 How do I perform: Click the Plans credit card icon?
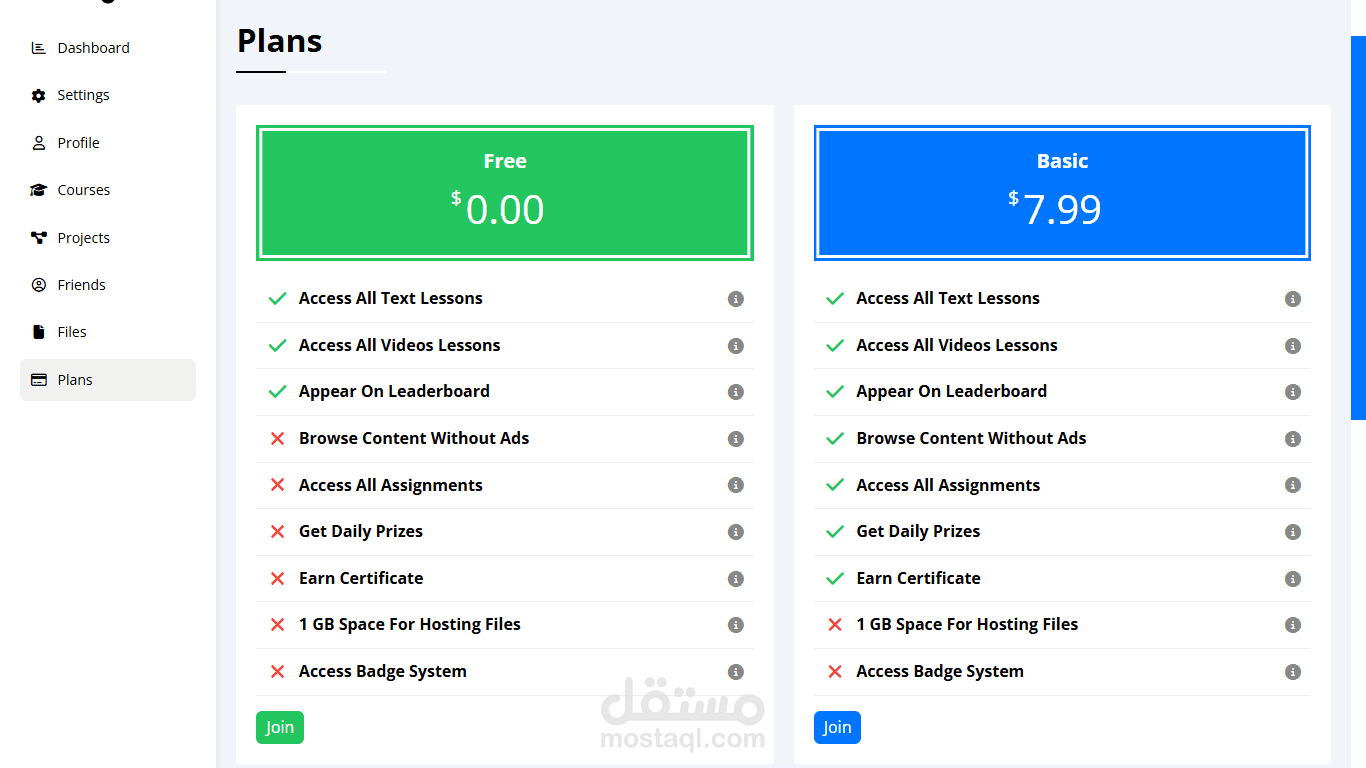(x=39, y=380)
